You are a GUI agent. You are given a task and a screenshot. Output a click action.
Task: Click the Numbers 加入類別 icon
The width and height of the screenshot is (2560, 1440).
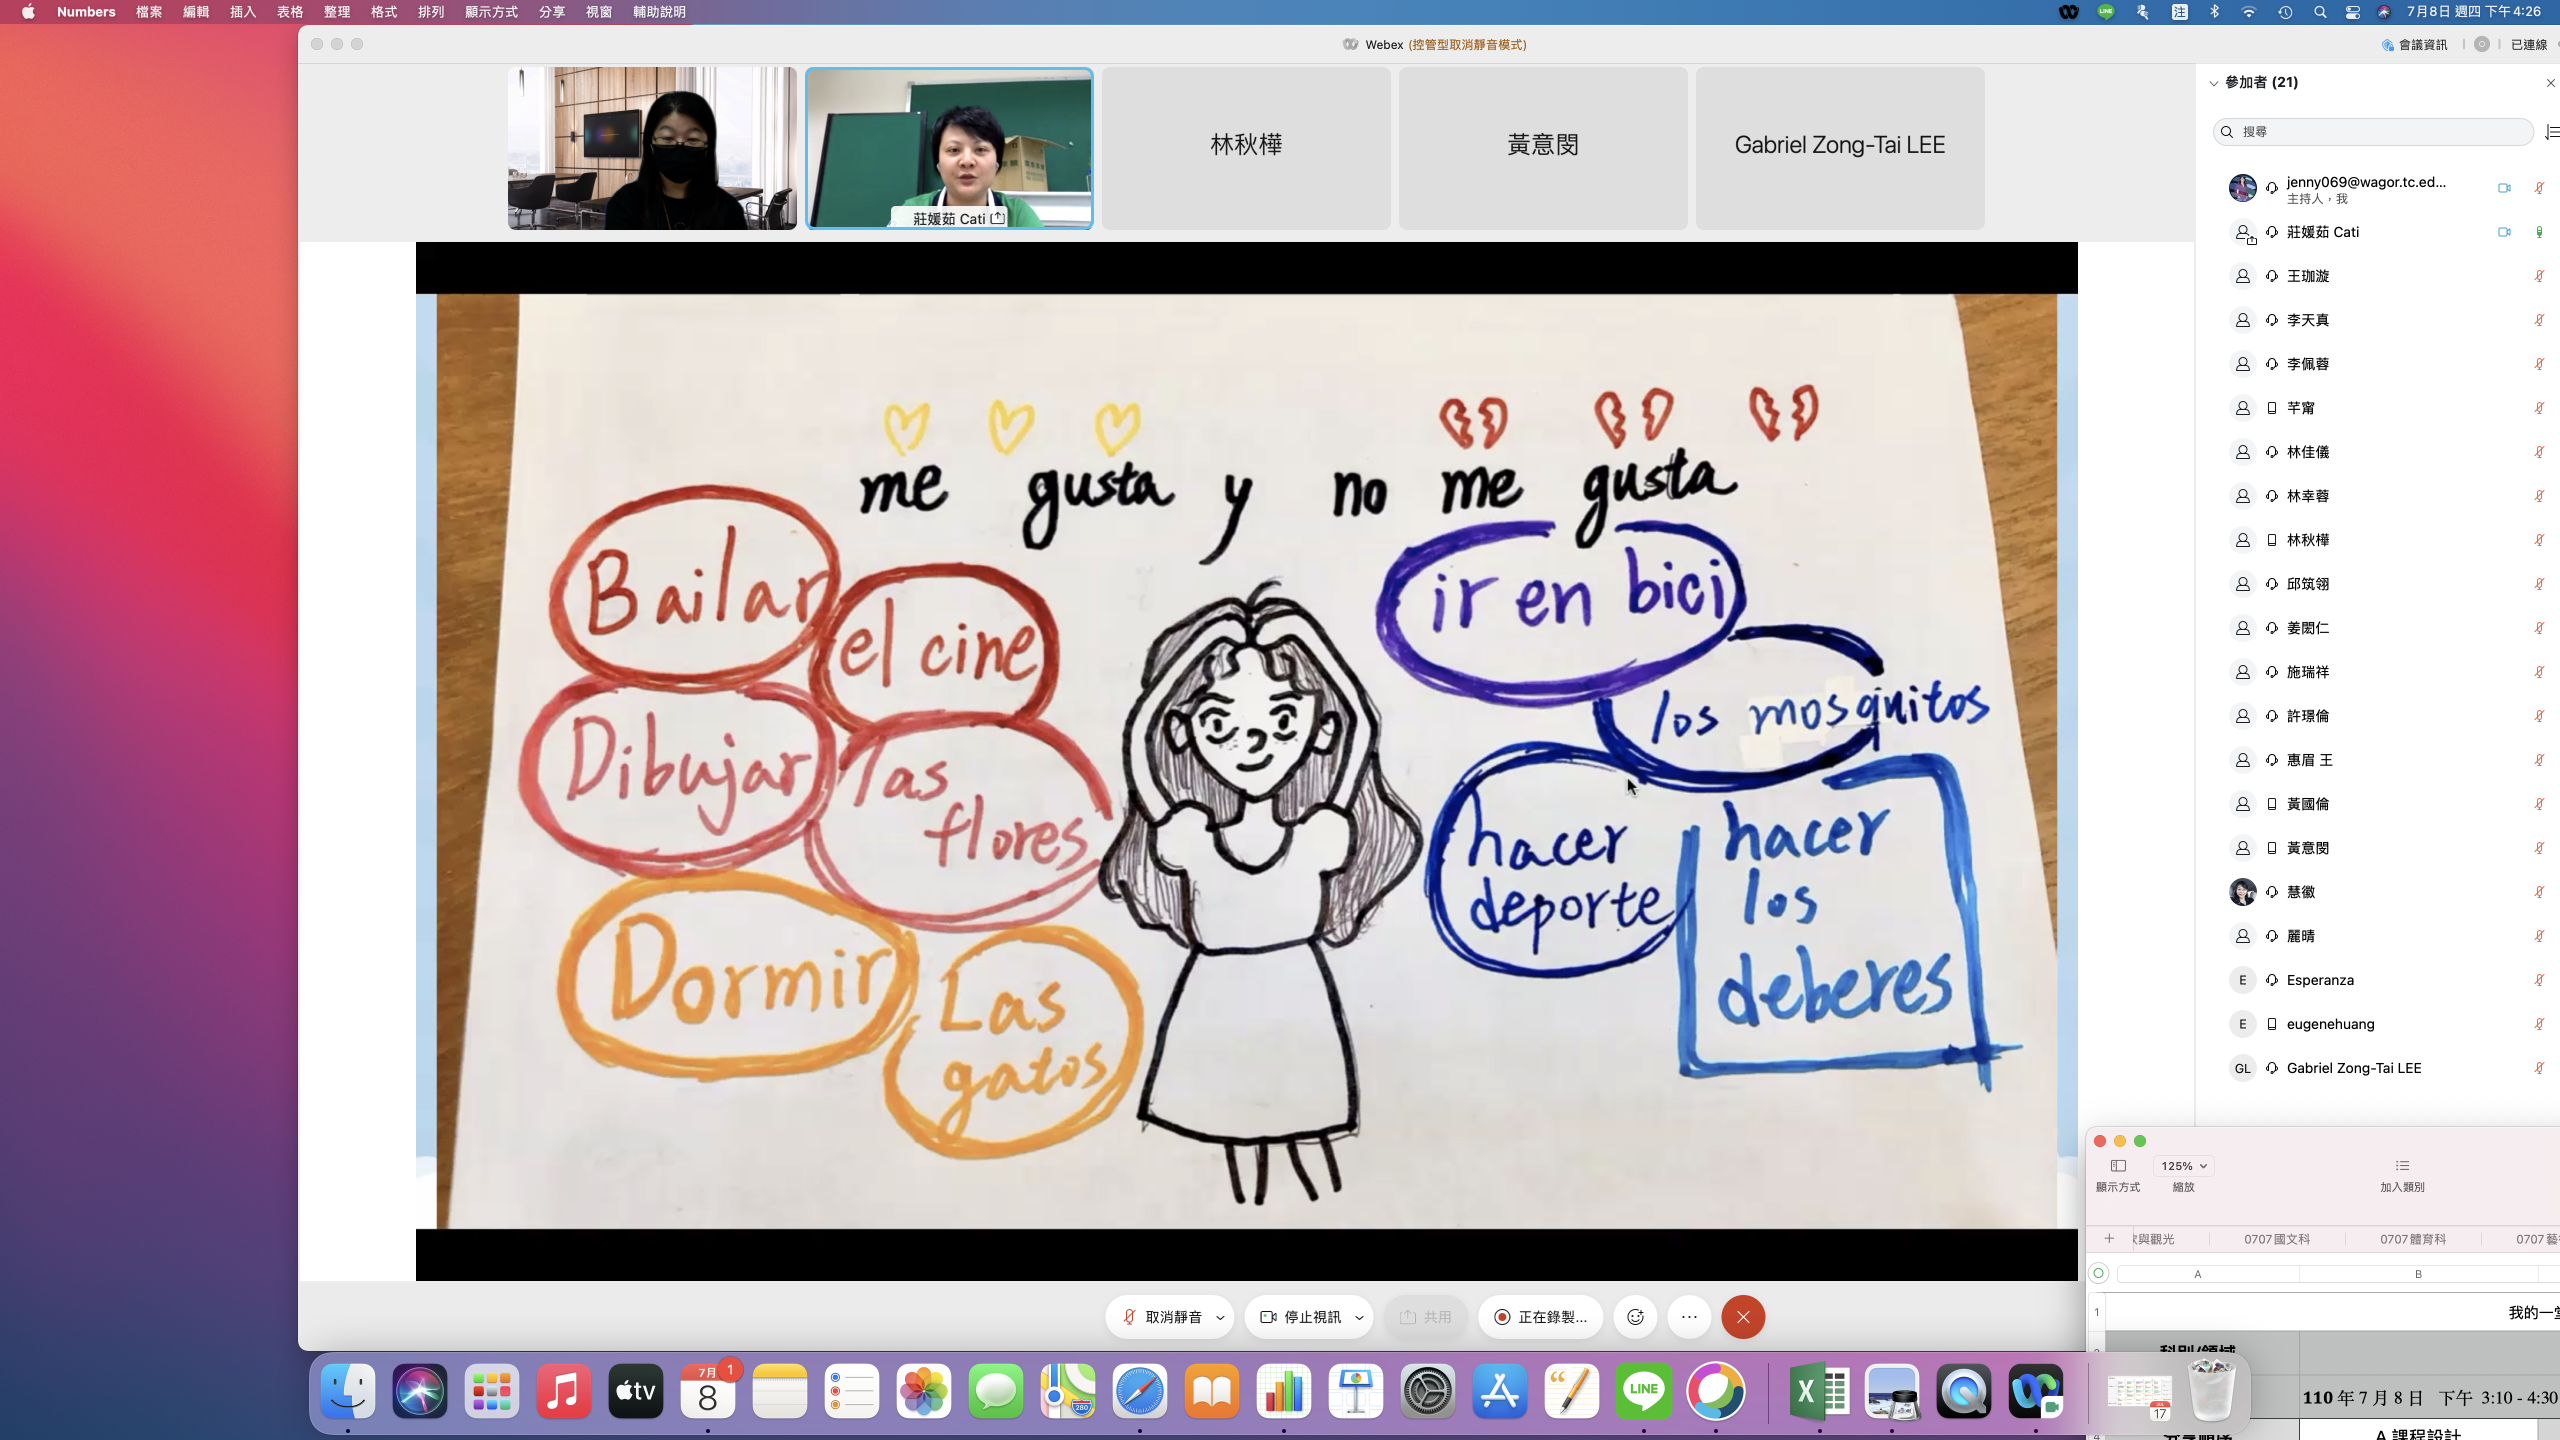click(2402, 1166)
